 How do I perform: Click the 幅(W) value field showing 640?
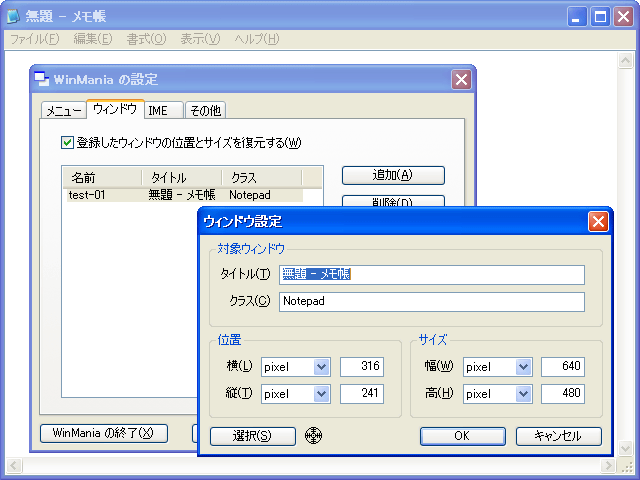[x=563, y=367]
